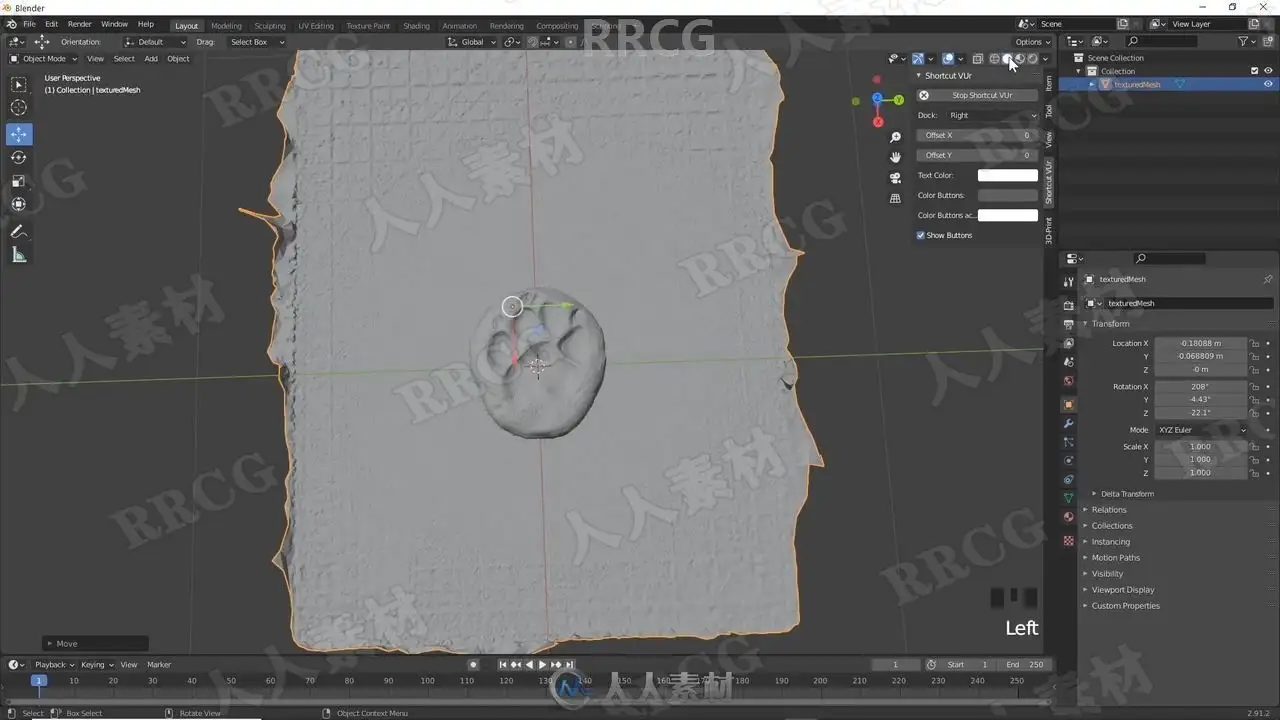Switch to wireframe viewport shading
This screenshot has height=720, width=1280.
(994, 59)
